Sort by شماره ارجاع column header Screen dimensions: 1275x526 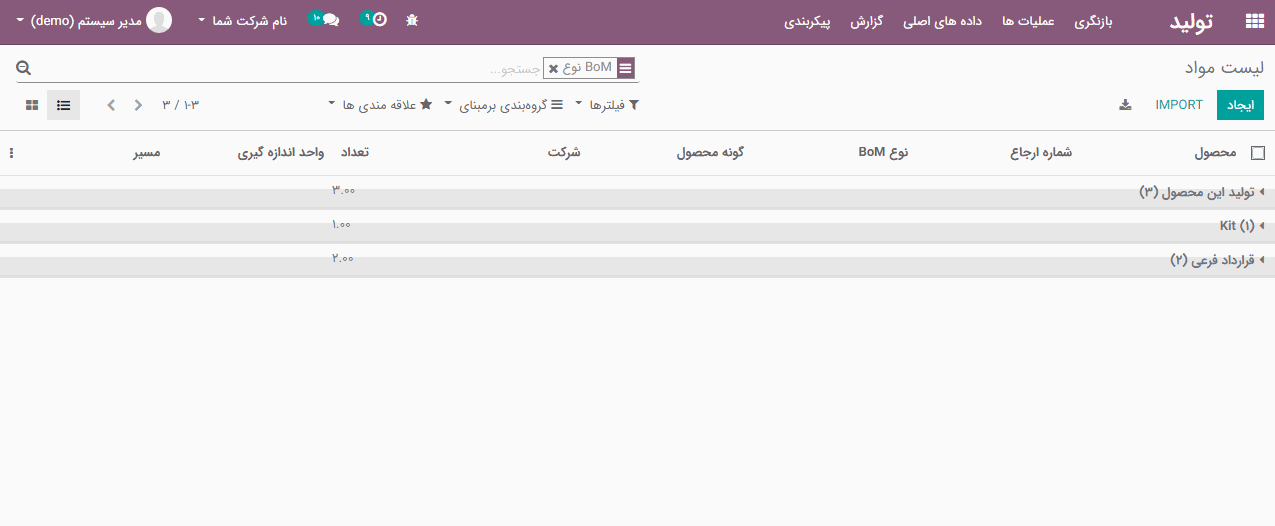point(1041,153)
